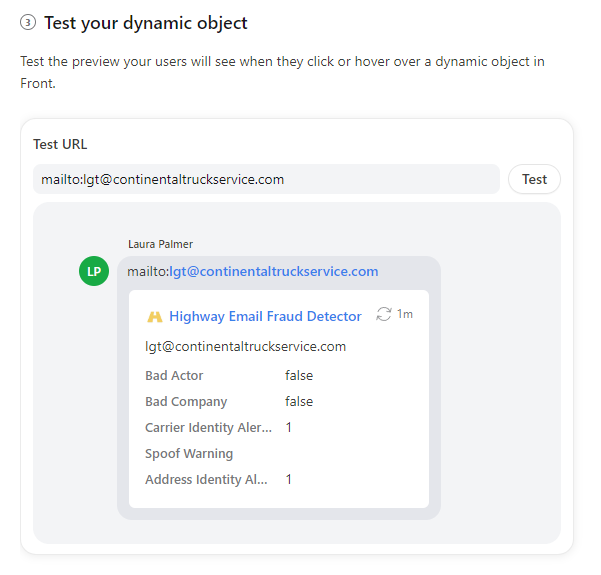The width and height of the screenshot is (601, 575).
Task: Click the step 3 circled number icon
Action: click(28, 23)
